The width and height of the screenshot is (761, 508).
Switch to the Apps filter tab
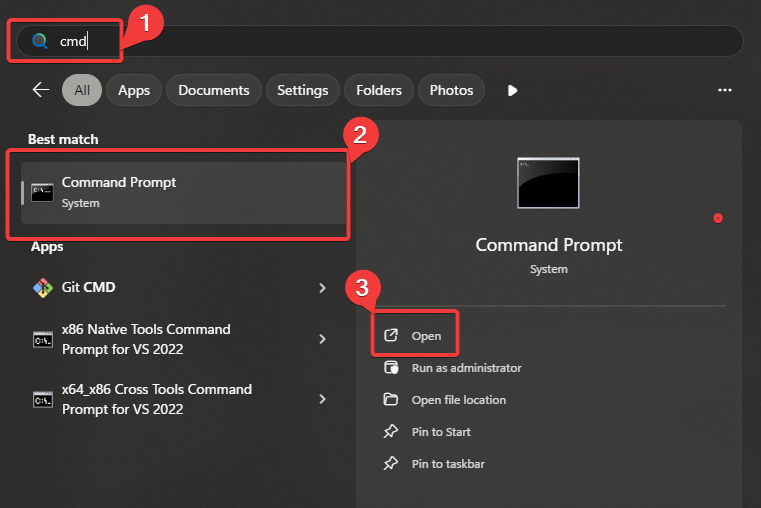[x=134, y=90]
